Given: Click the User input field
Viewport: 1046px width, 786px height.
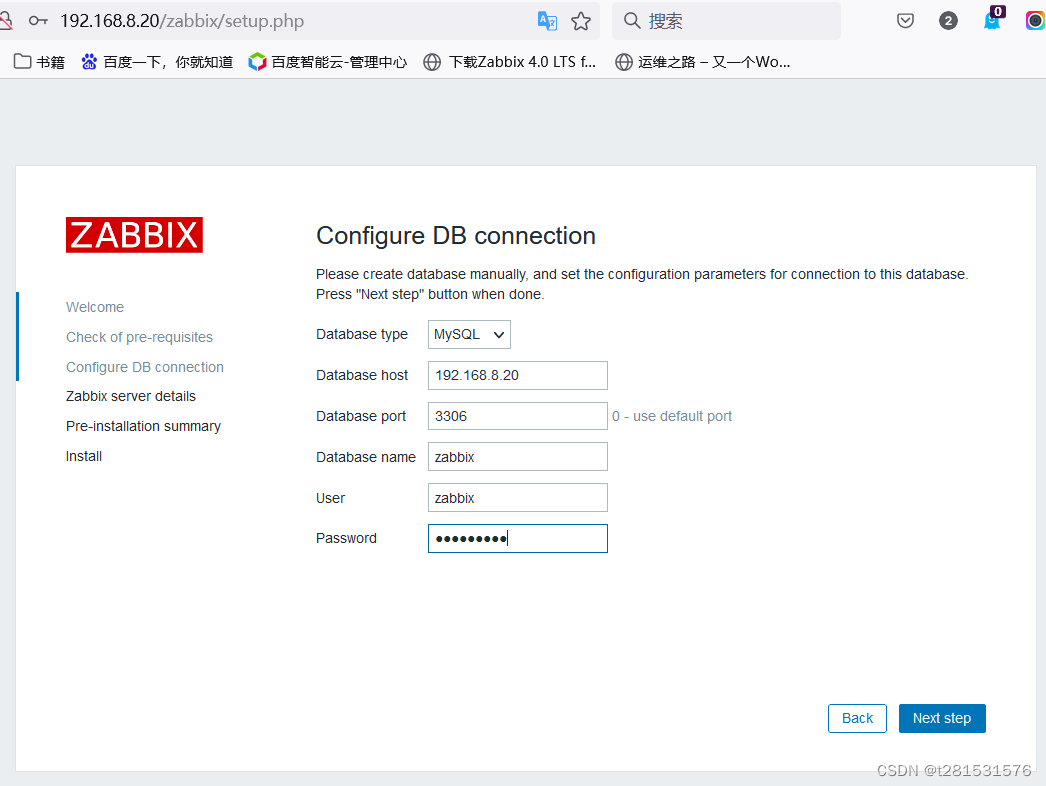Looking at the screenshot, I should (x=518, y=498).
